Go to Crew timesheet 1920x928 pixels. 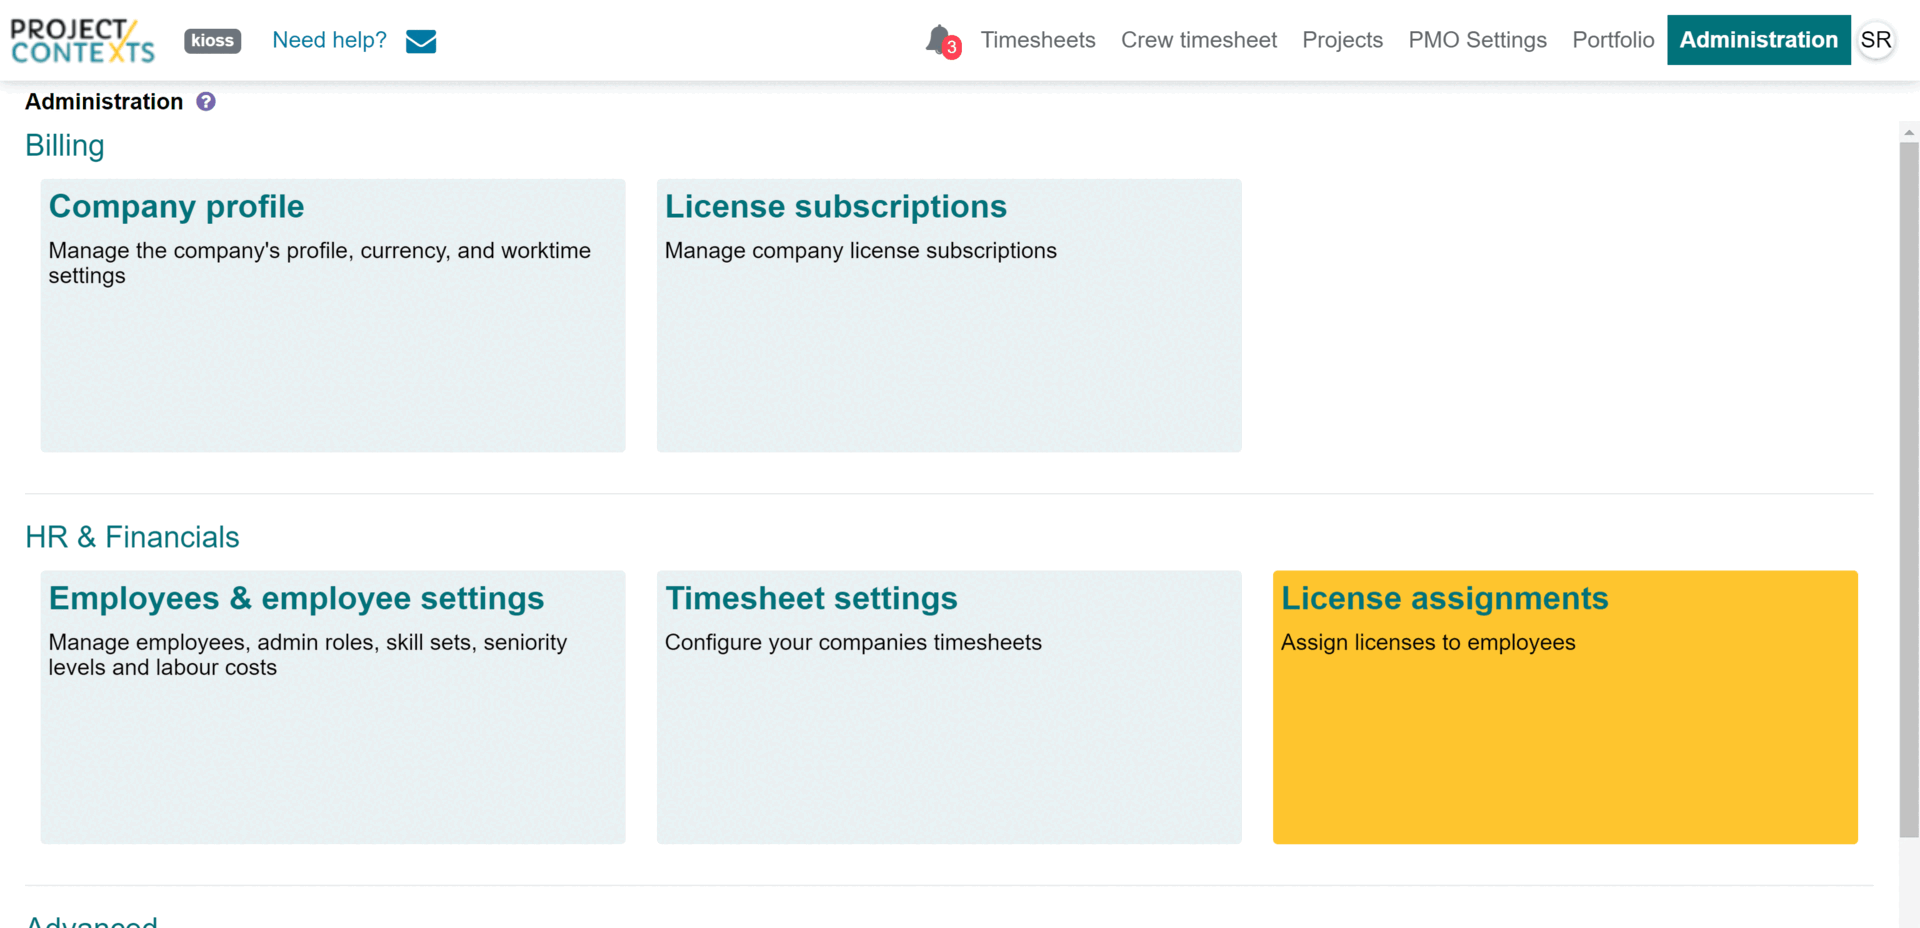1199,40
